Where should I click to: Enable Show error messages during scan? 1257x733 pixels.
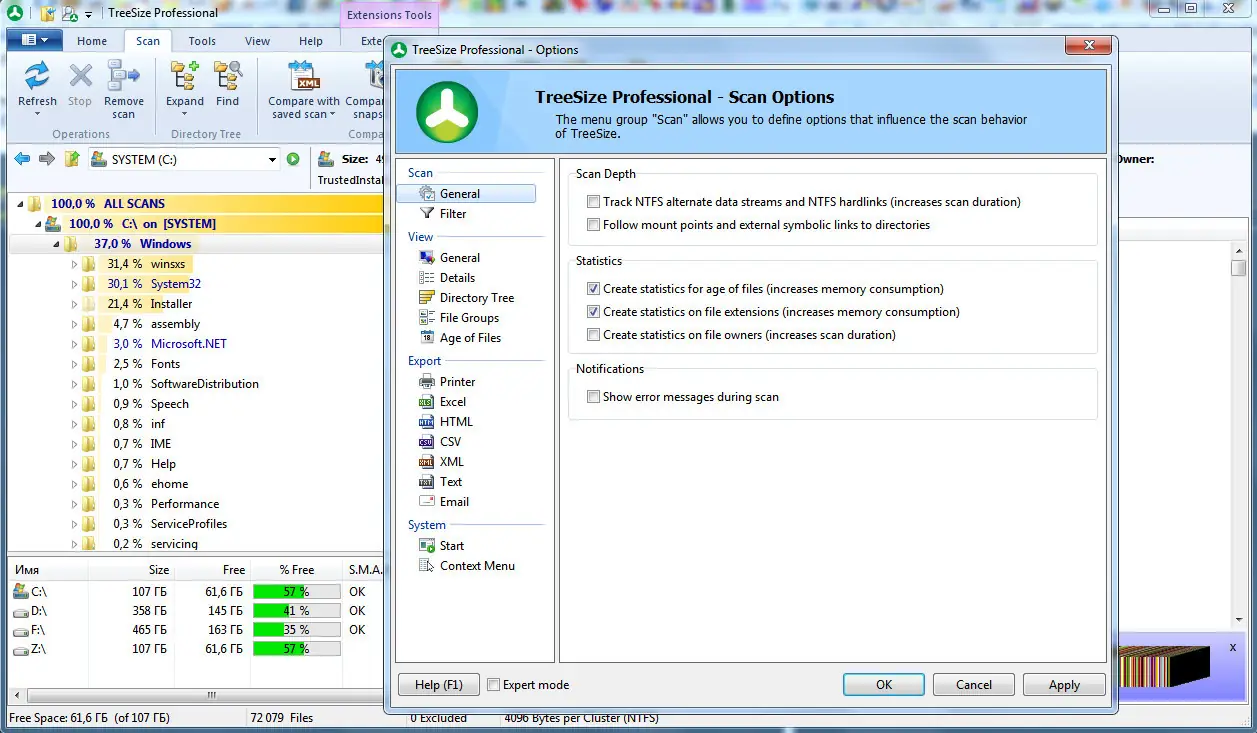(x=594, y=397)
